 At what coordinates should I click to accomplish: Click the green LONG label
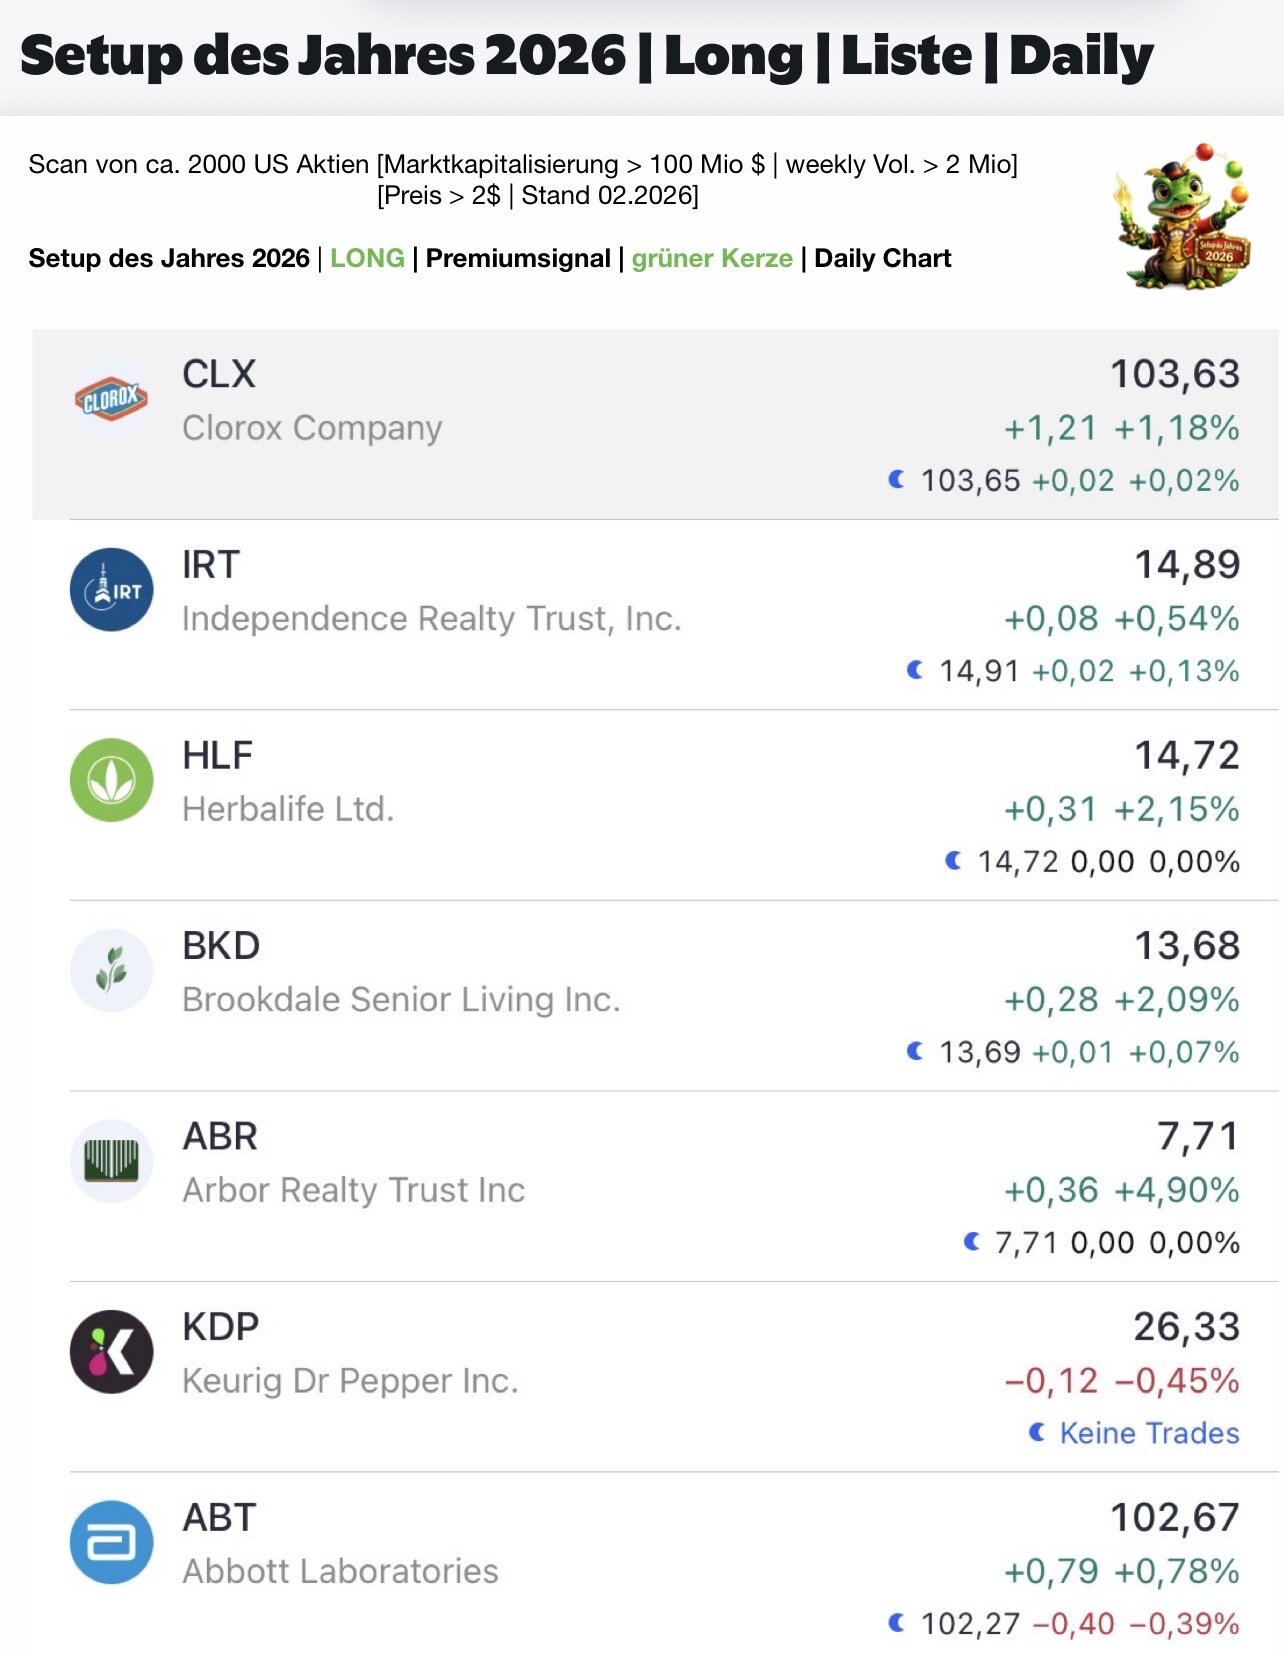[x=367, y=258]
